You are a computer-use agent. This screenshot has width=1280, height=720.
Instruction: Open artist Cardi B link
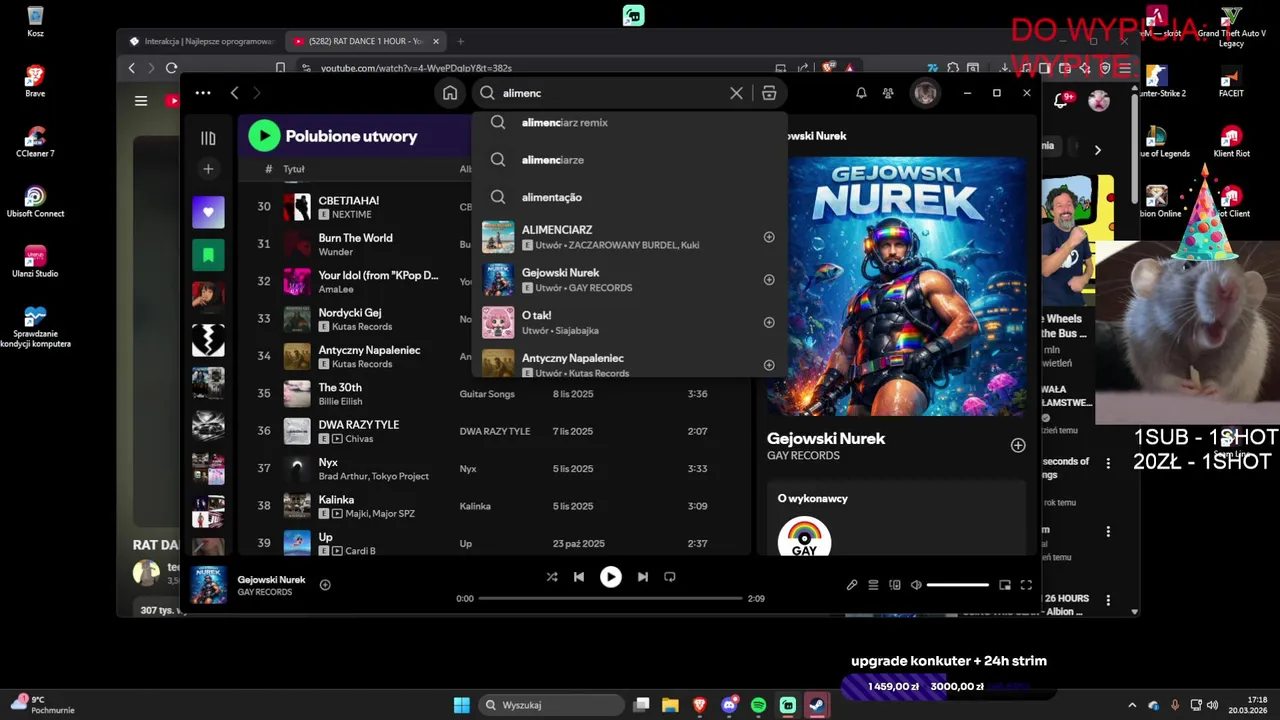pos(360,551)
